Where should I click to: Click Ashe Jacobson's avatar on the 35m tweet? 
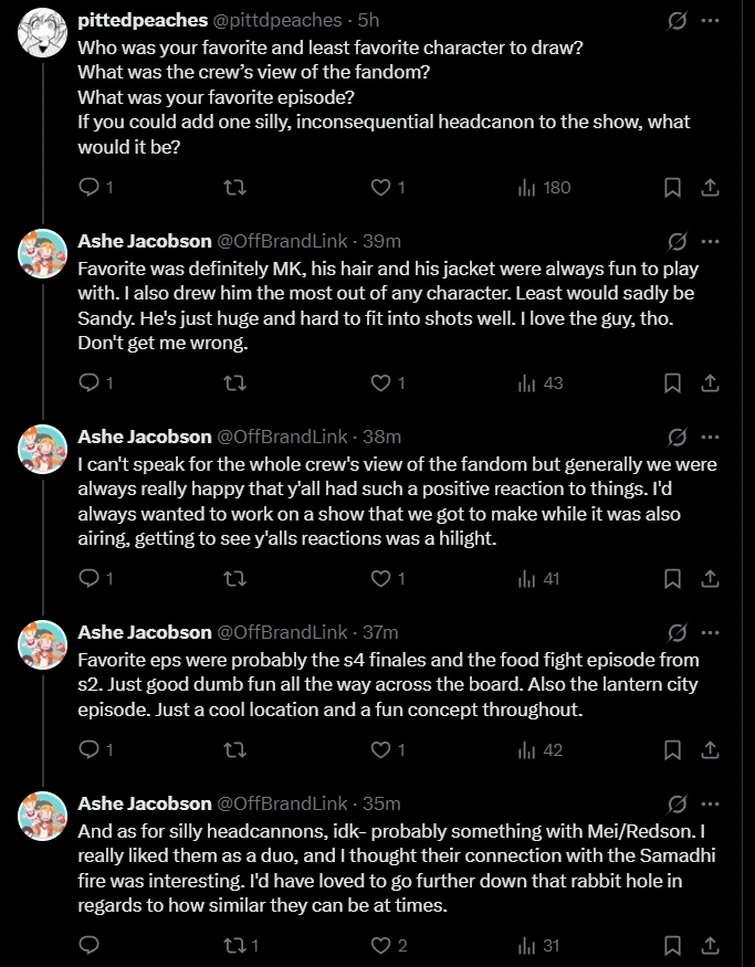[43, 816]
